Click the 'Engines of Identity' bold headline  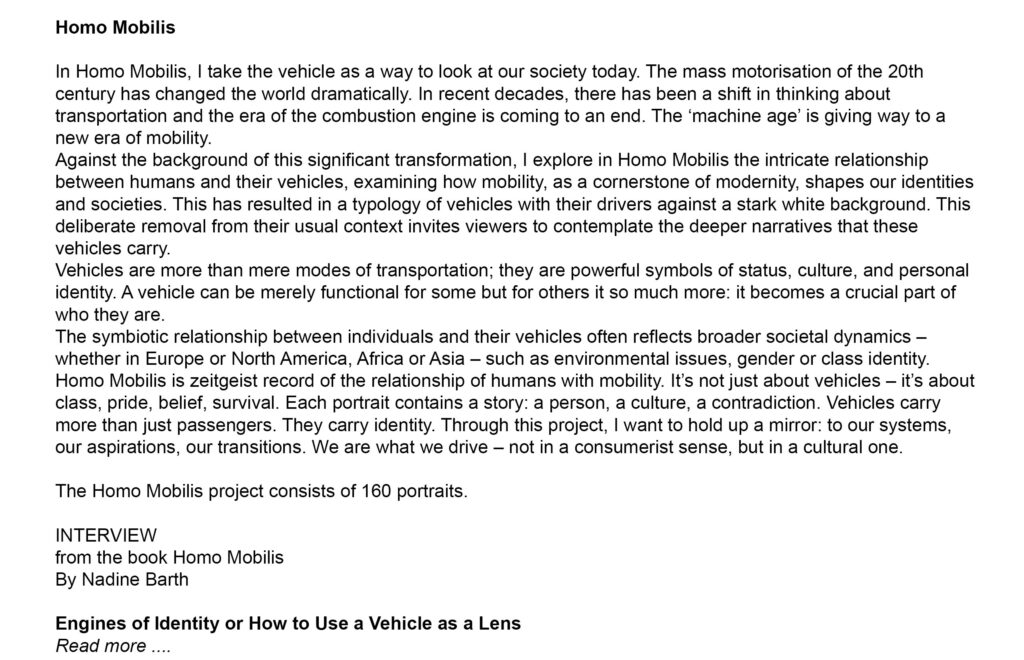point(288,624)
